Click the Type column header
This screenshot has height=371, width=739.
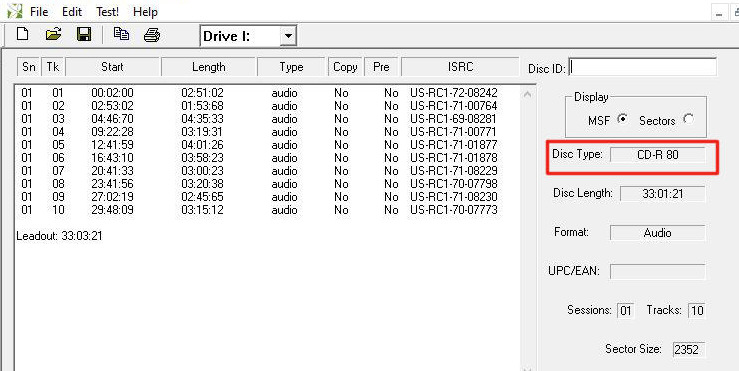(x=291, y=67)
